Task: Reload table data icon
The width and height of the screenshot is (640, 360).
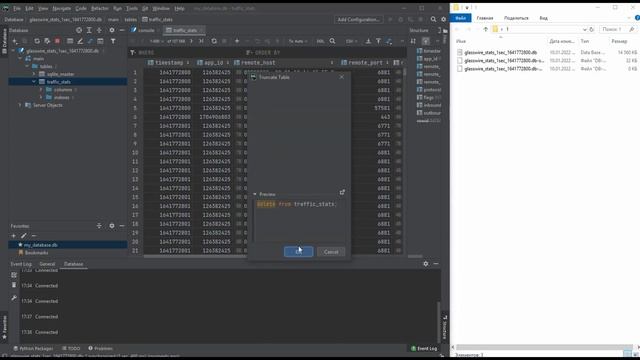Action: tap(214, 41)
